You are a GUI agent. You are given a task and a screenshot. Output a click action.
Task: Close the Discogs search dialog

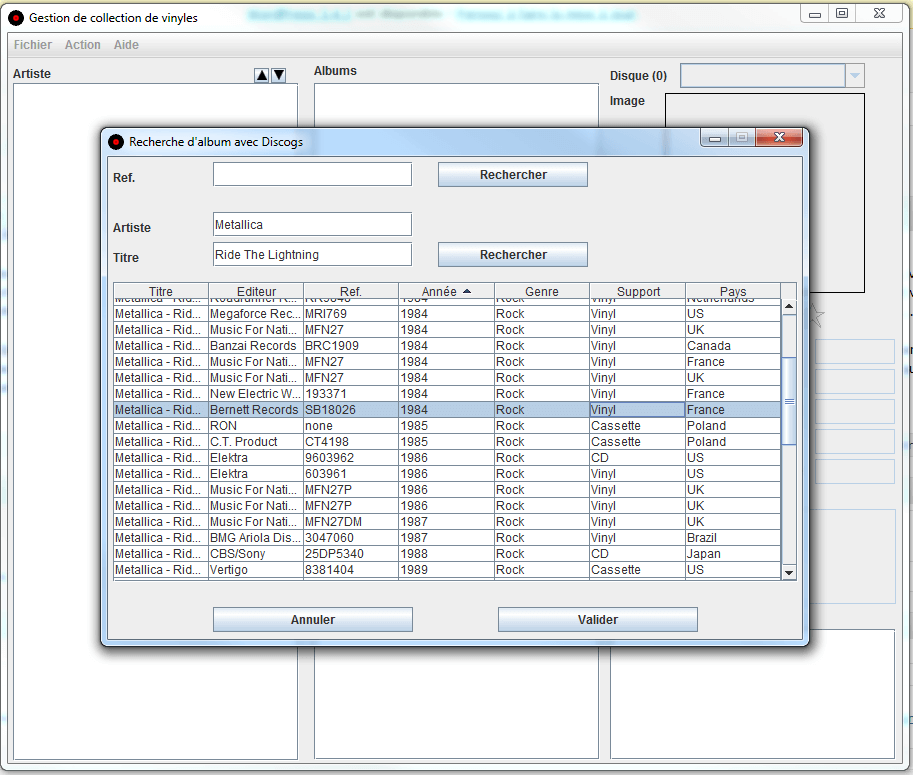pos(779,137)
